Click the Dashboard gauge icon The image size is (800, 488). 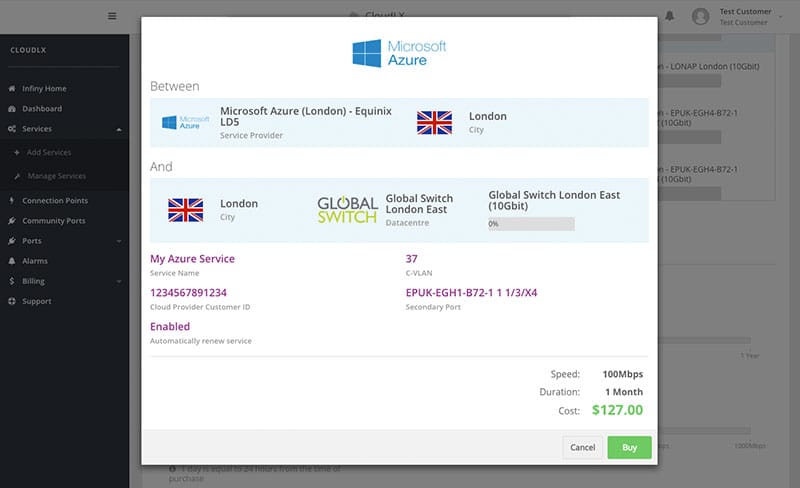tap(12, 109)
